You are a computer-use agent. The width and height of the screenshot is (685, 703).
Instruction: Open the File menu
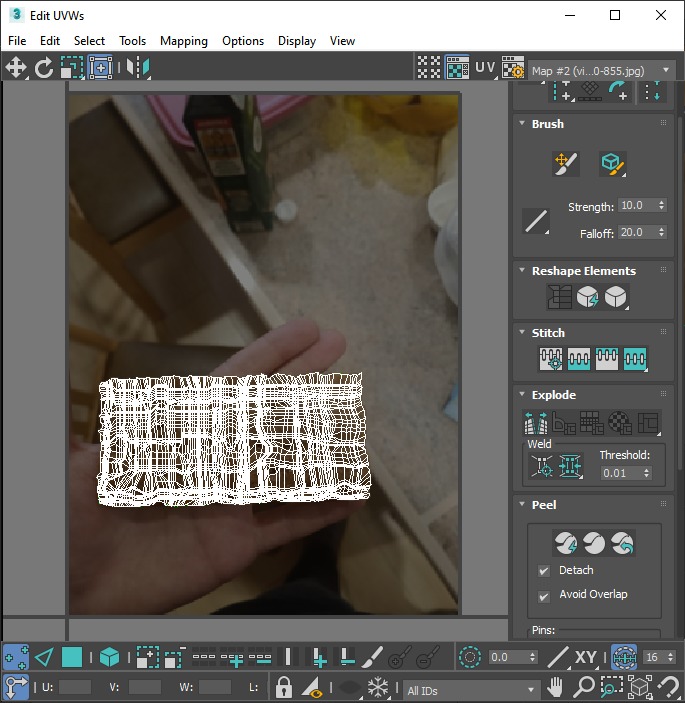[x=17, y=41]
